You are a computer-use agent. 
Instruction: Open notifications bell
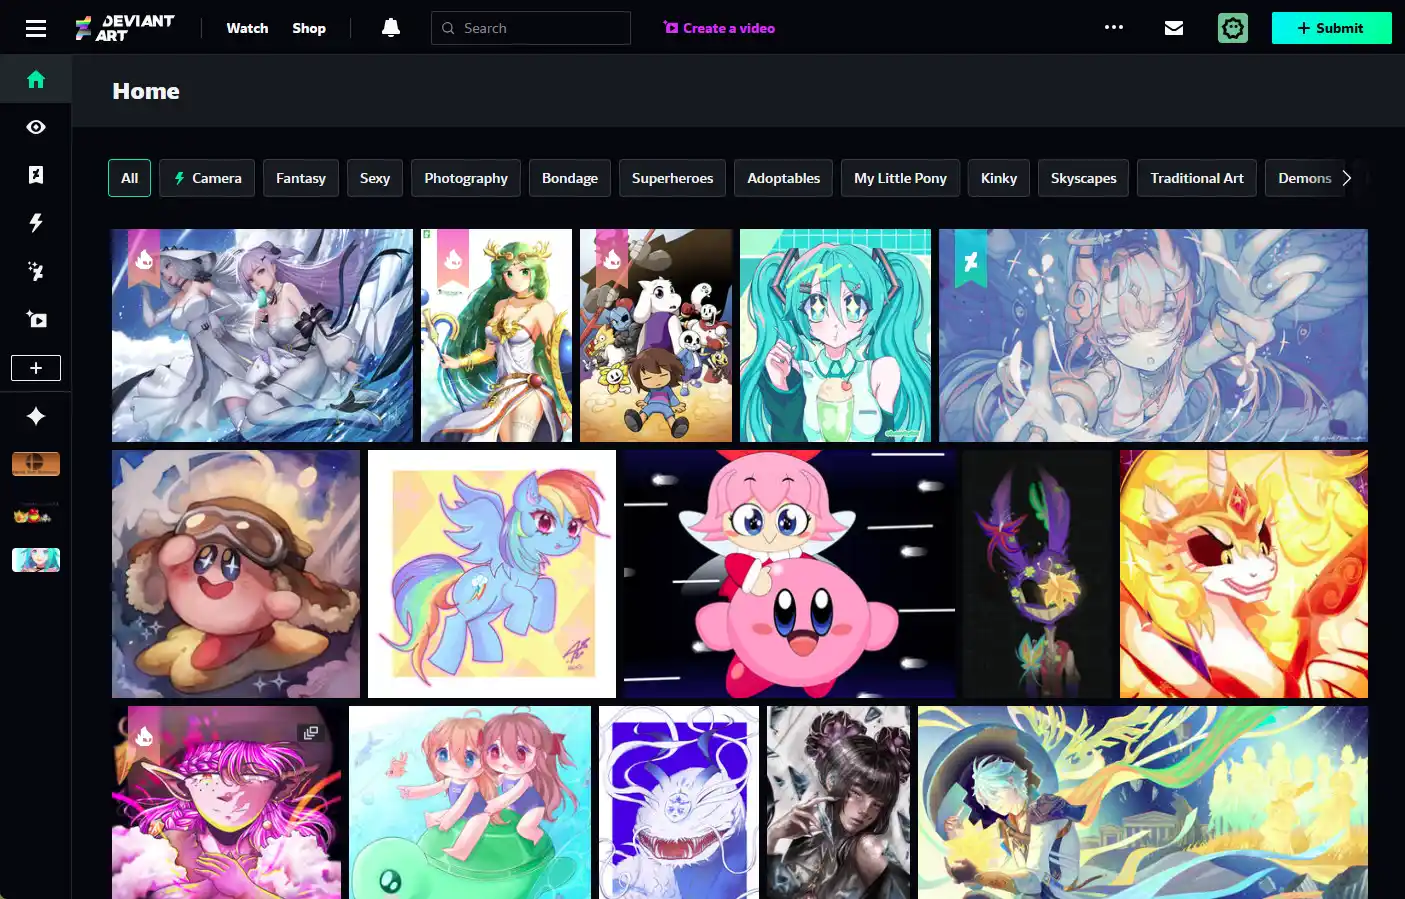pos(391,28)
